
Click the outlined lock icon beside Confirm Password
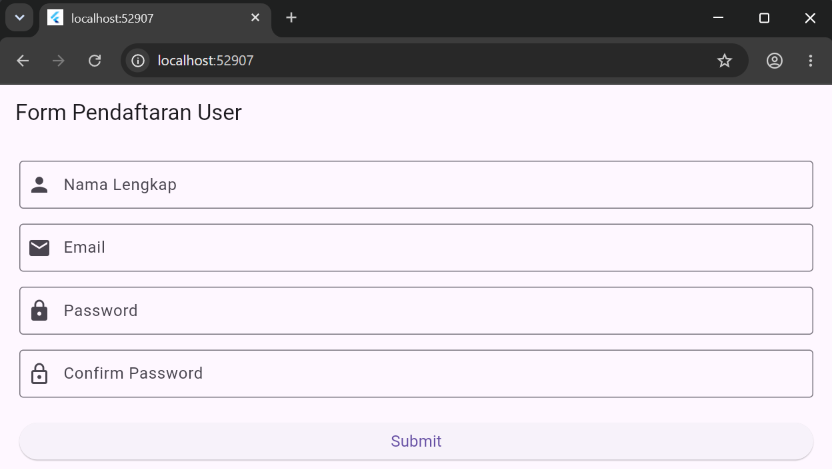coord(39,374)
